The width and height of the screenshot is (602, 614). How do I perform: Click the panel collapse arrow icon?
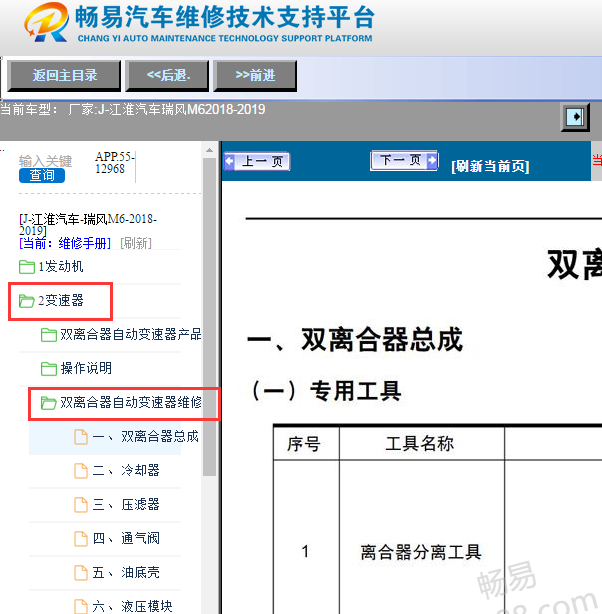point(575,117)
